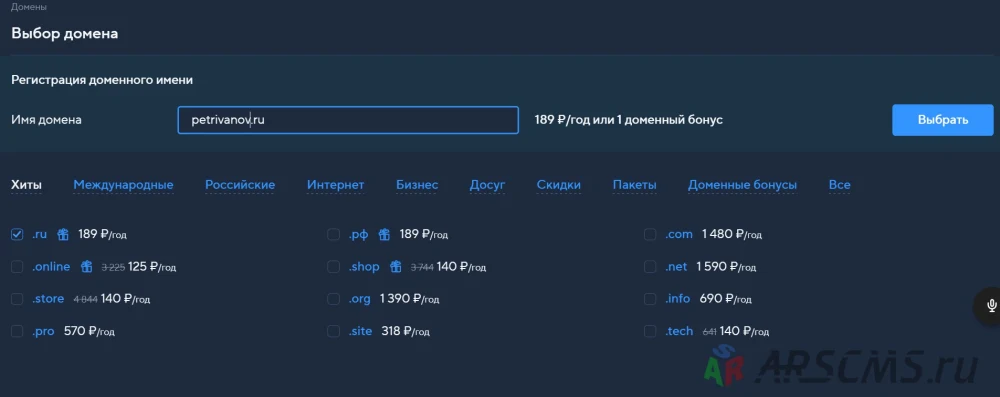Click the '1 480 ₽/год' price for .com
This screenshot has width=1000, height=397.
(732, 234)
